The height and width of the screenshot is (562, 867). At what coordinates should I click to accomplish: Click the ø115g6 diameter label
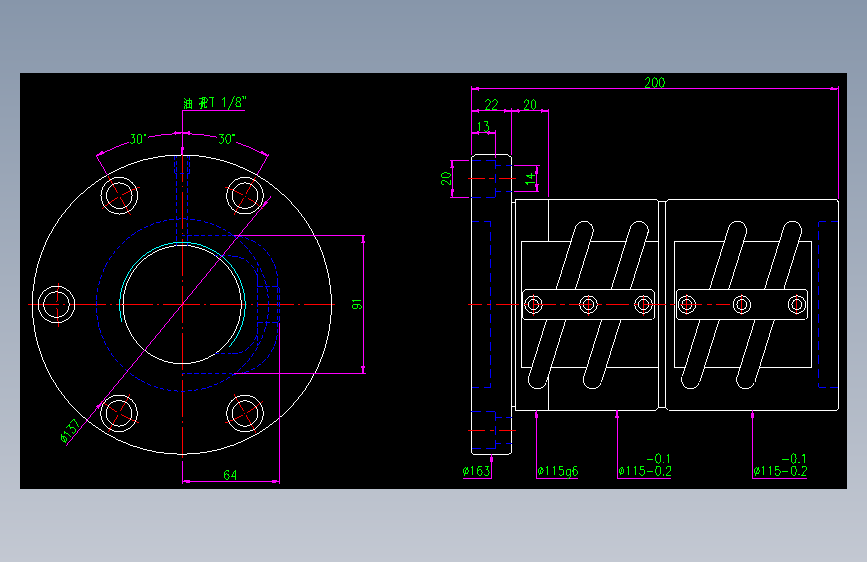[x=557, y=471]
